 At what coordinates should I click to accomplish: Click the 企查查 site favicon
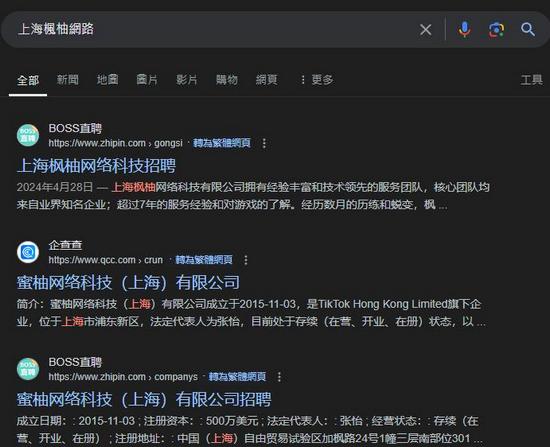[28, 252]
